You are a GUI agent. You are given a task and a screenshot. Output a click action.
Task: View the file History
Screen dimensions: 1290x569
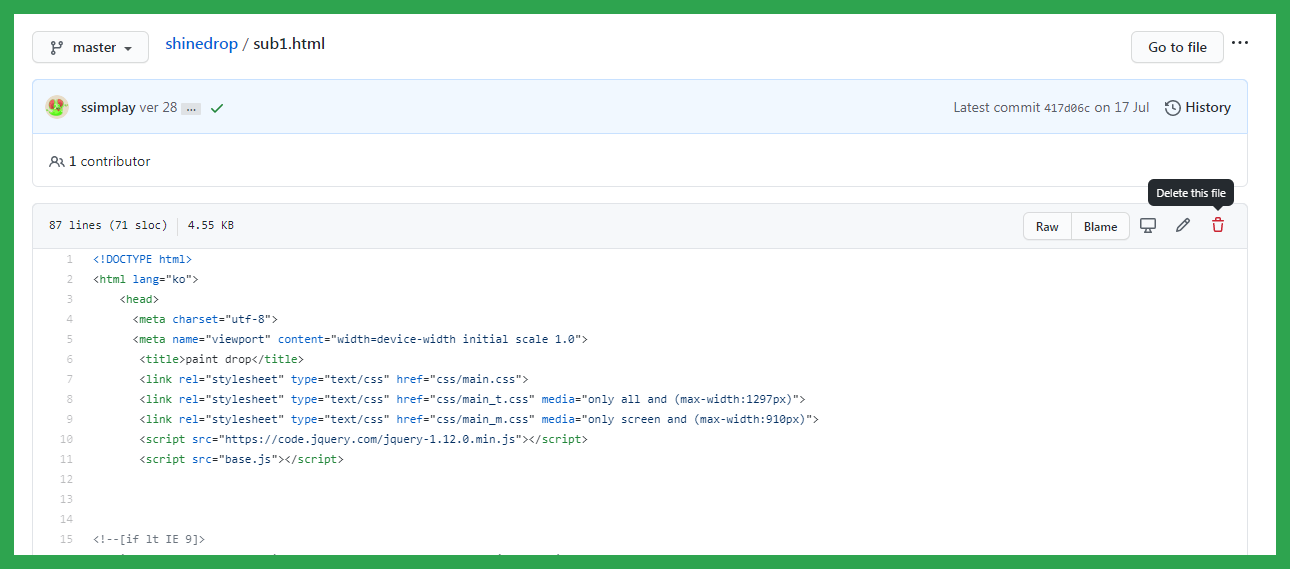point(1198,107)
